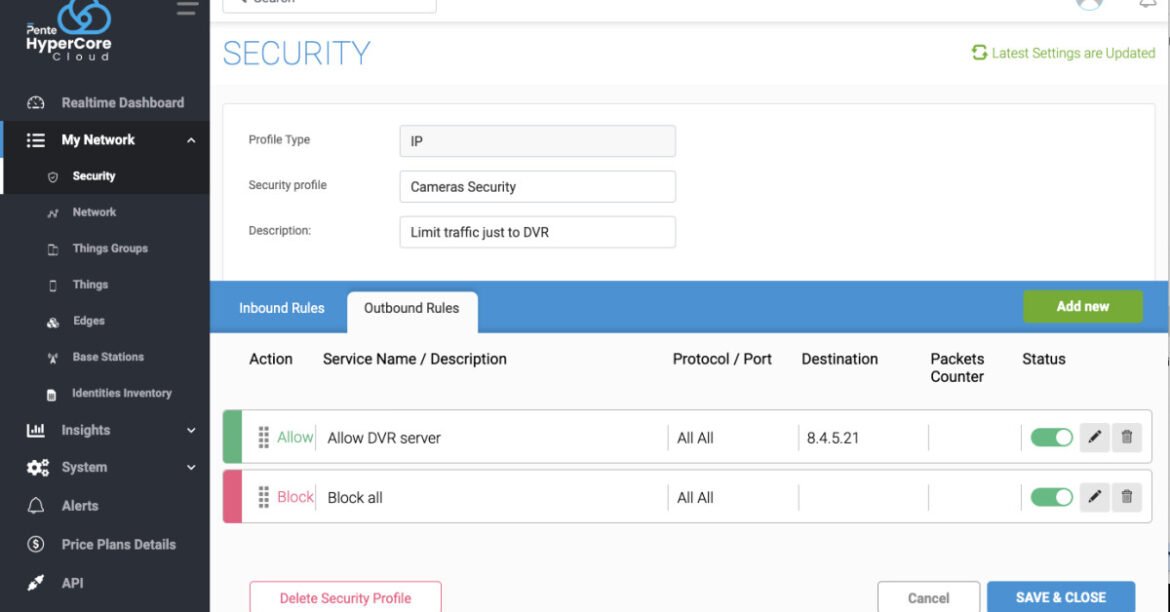
Task: Click trash icon for Block all rule
Action: coord(1127,497)
